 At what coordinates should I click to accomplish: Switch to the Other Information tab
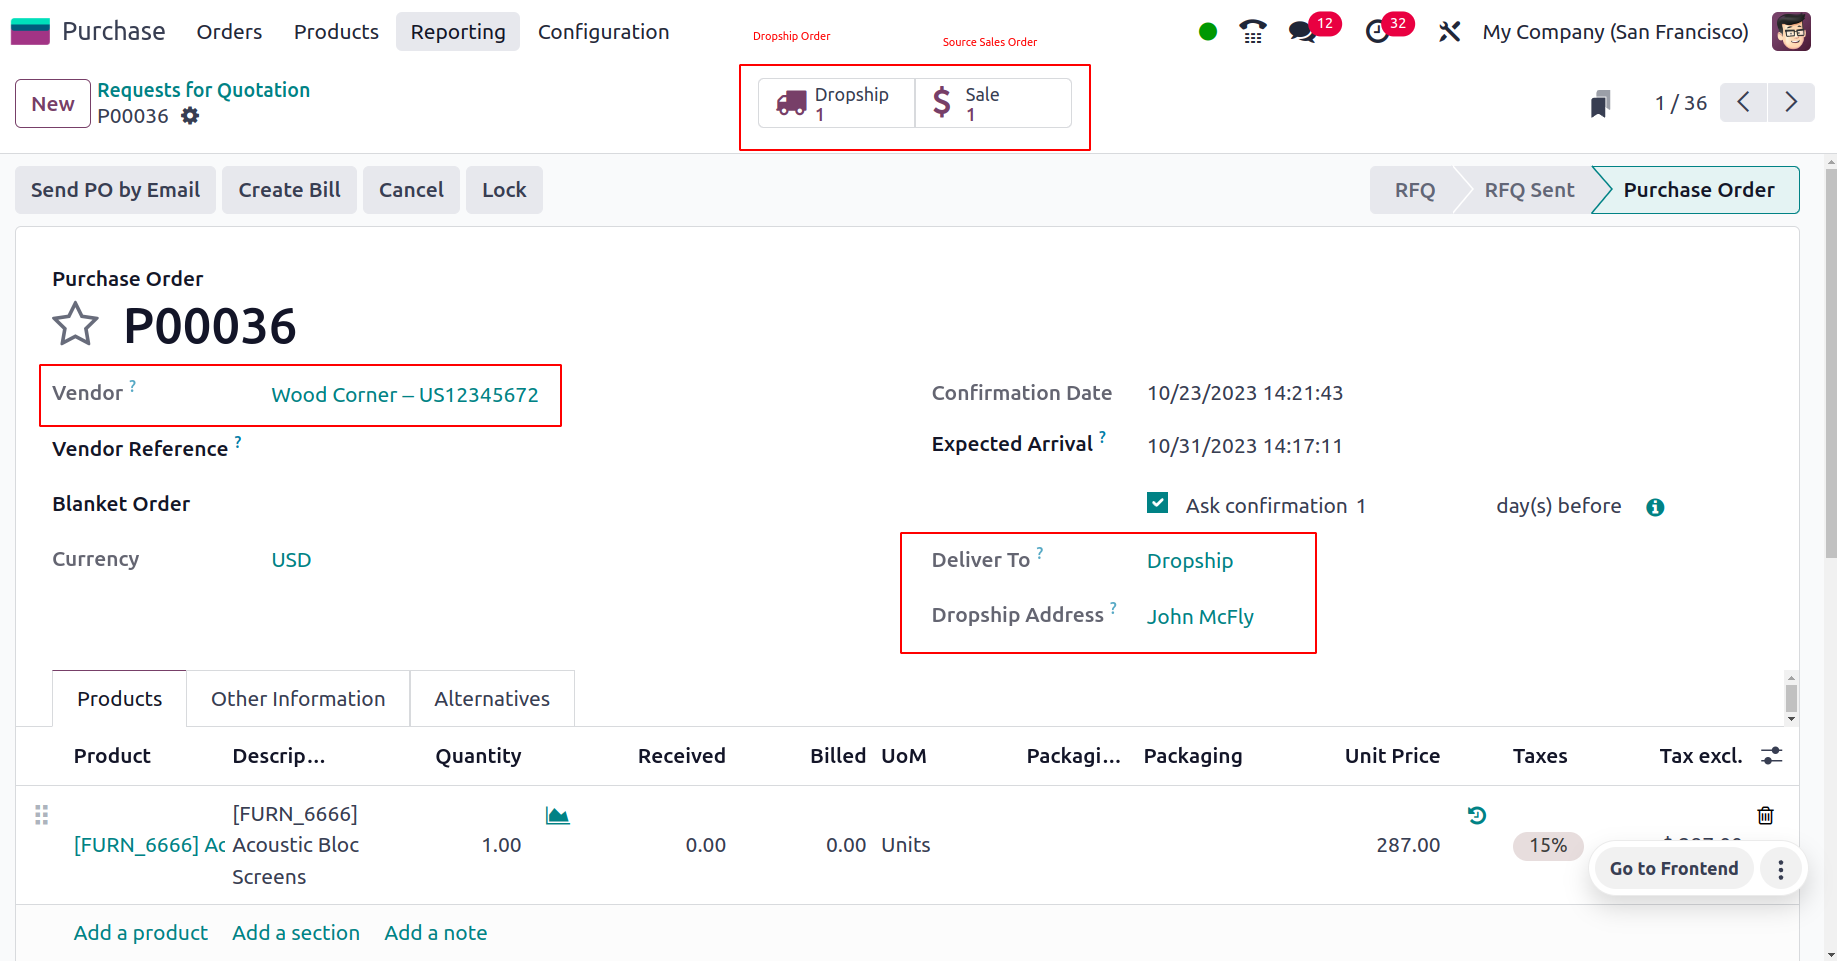[x=297, y=698]
